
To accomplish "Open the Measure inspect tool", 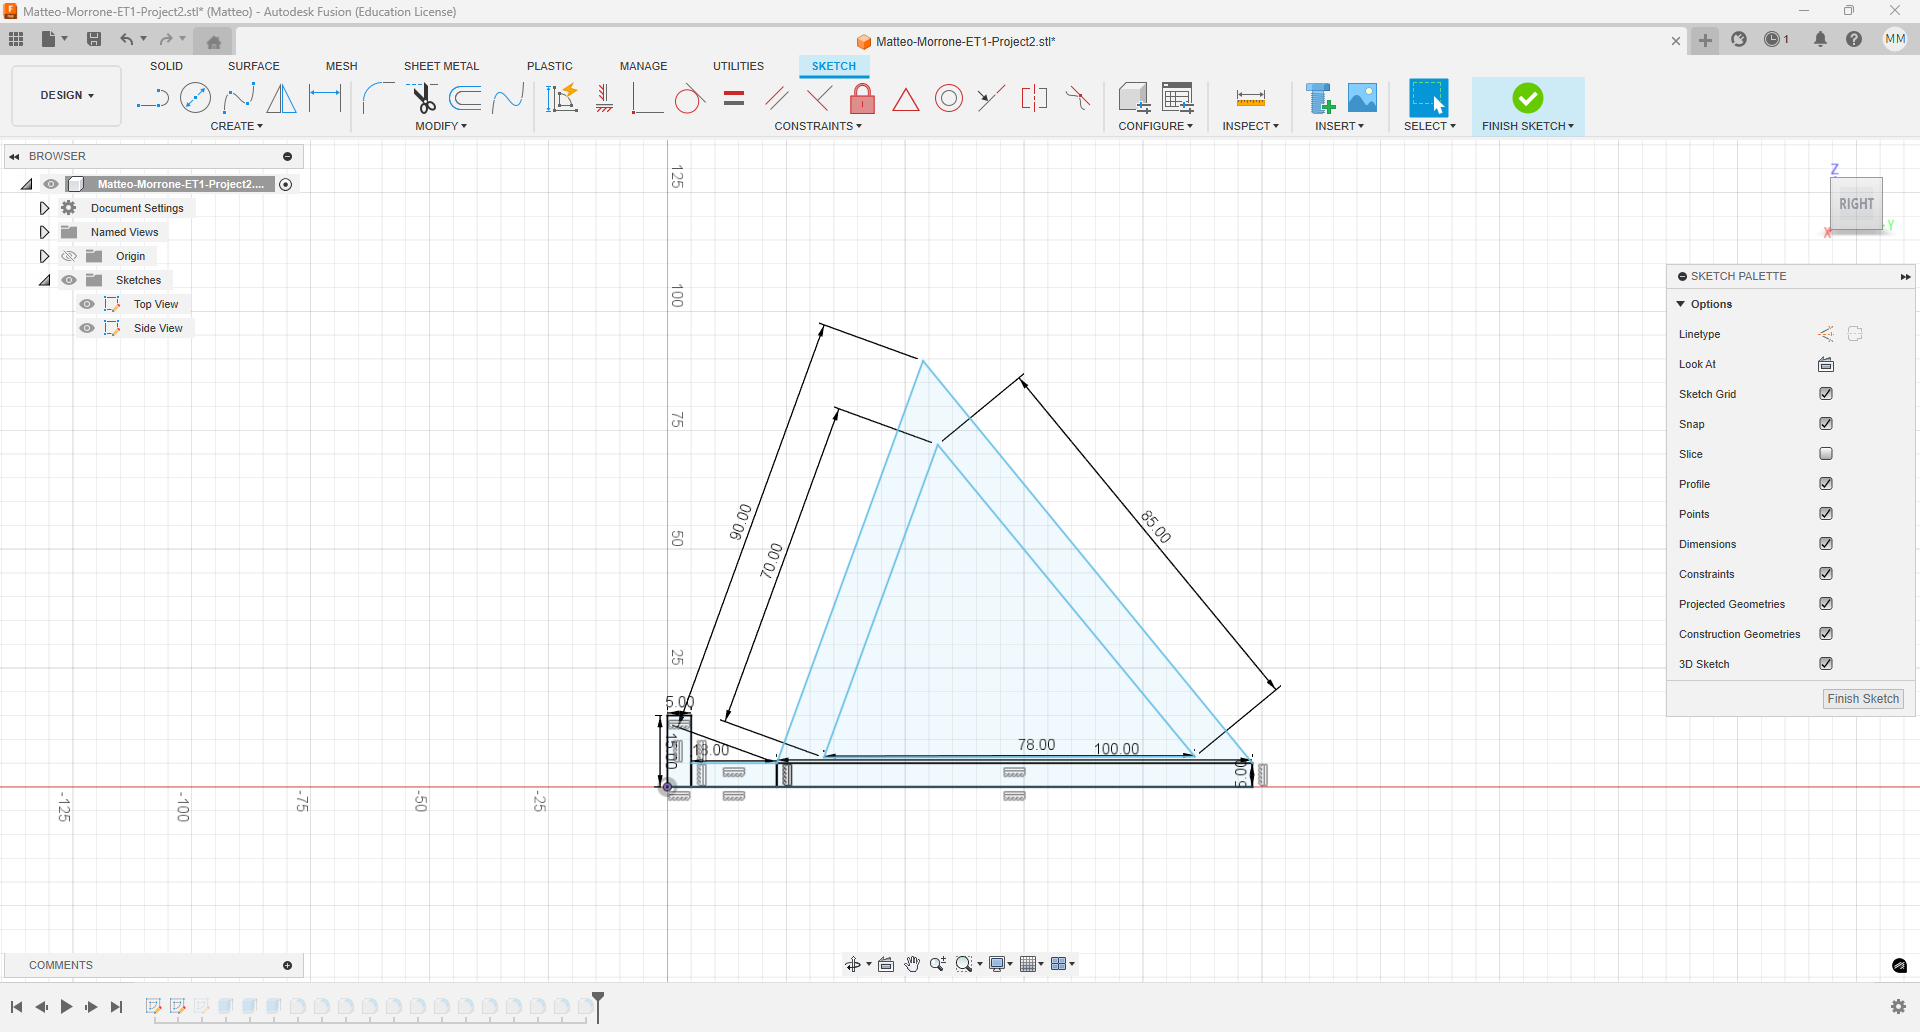I will pos(1250,98).
